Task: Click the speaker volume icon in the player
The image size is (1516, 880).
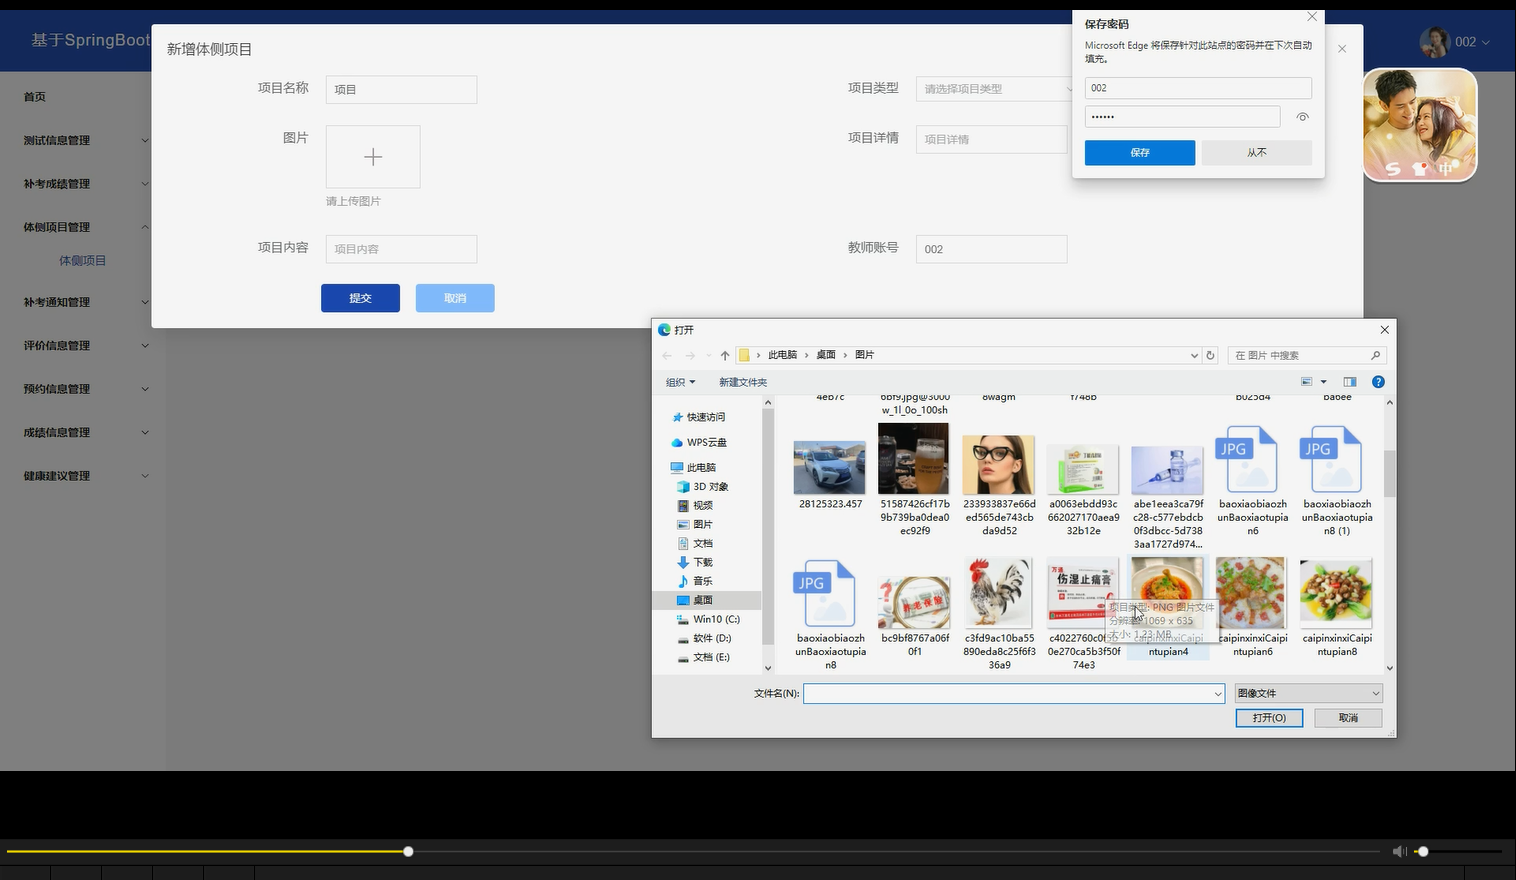Action: (x=1399, y=851)
